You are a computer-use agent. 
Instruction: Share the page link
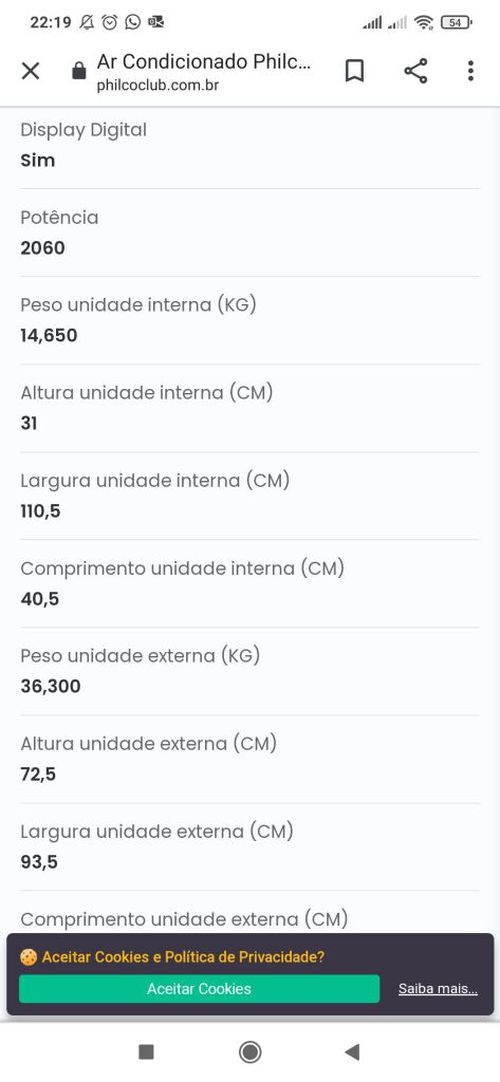[x=415, y=71]
